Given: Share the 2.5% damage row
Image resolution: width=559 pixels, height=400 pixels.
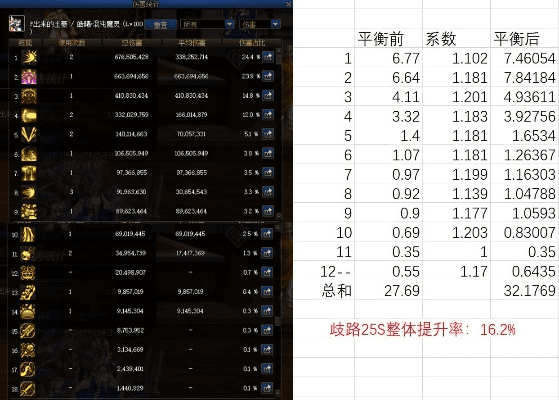Looking at the screenshot, I should pos(267,234).
